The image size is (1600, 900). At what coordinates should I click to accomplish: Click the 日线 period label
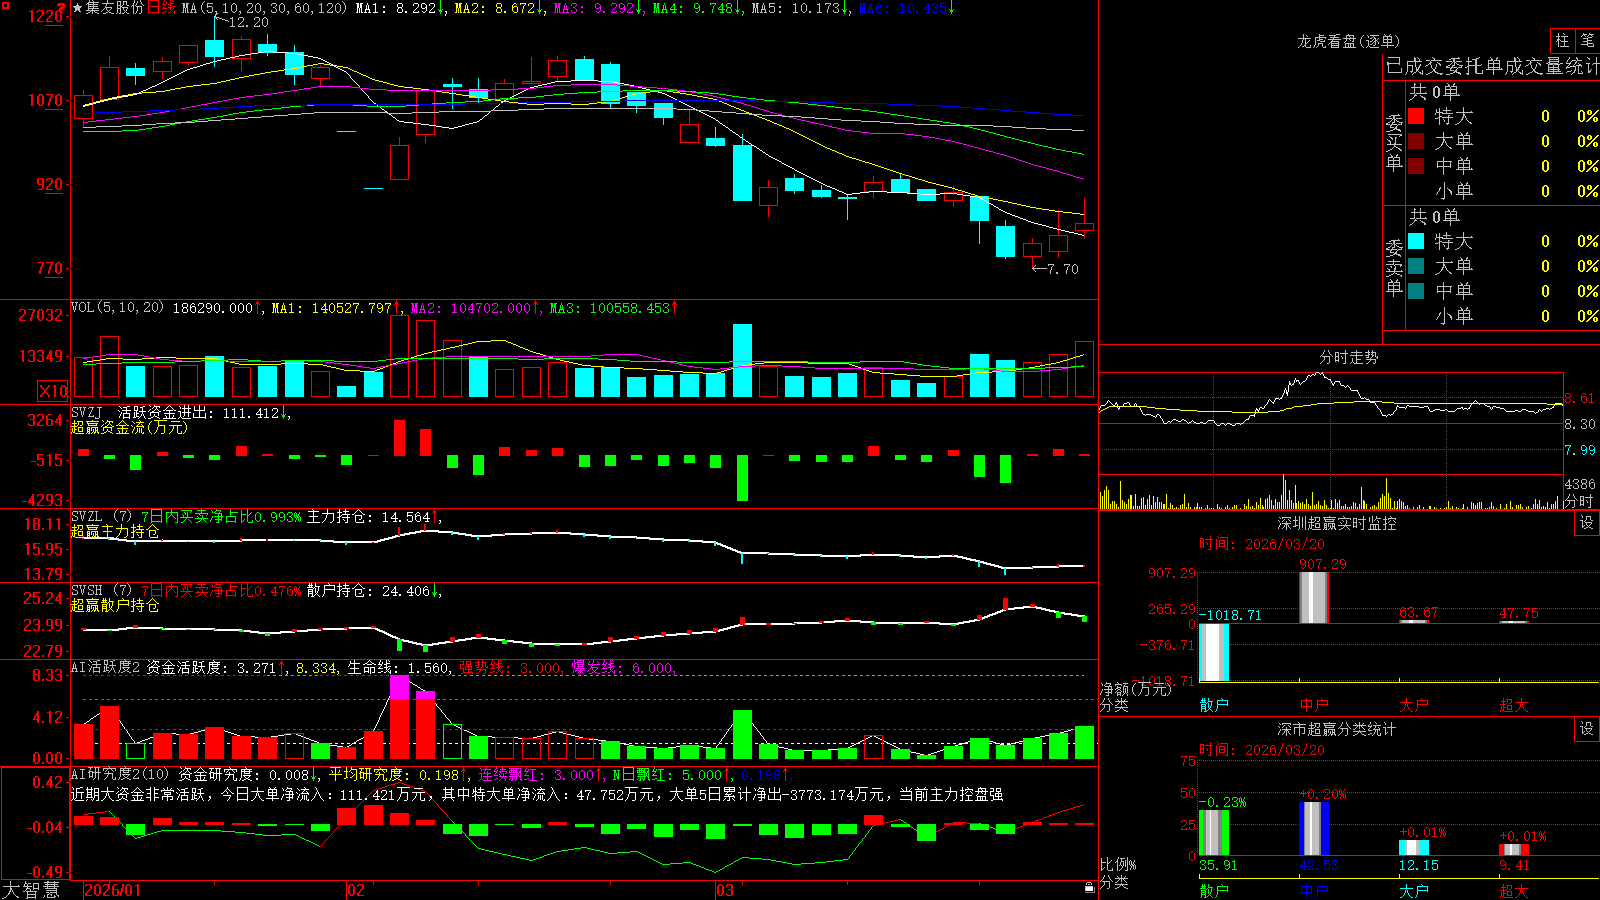(x=161, y=8)
